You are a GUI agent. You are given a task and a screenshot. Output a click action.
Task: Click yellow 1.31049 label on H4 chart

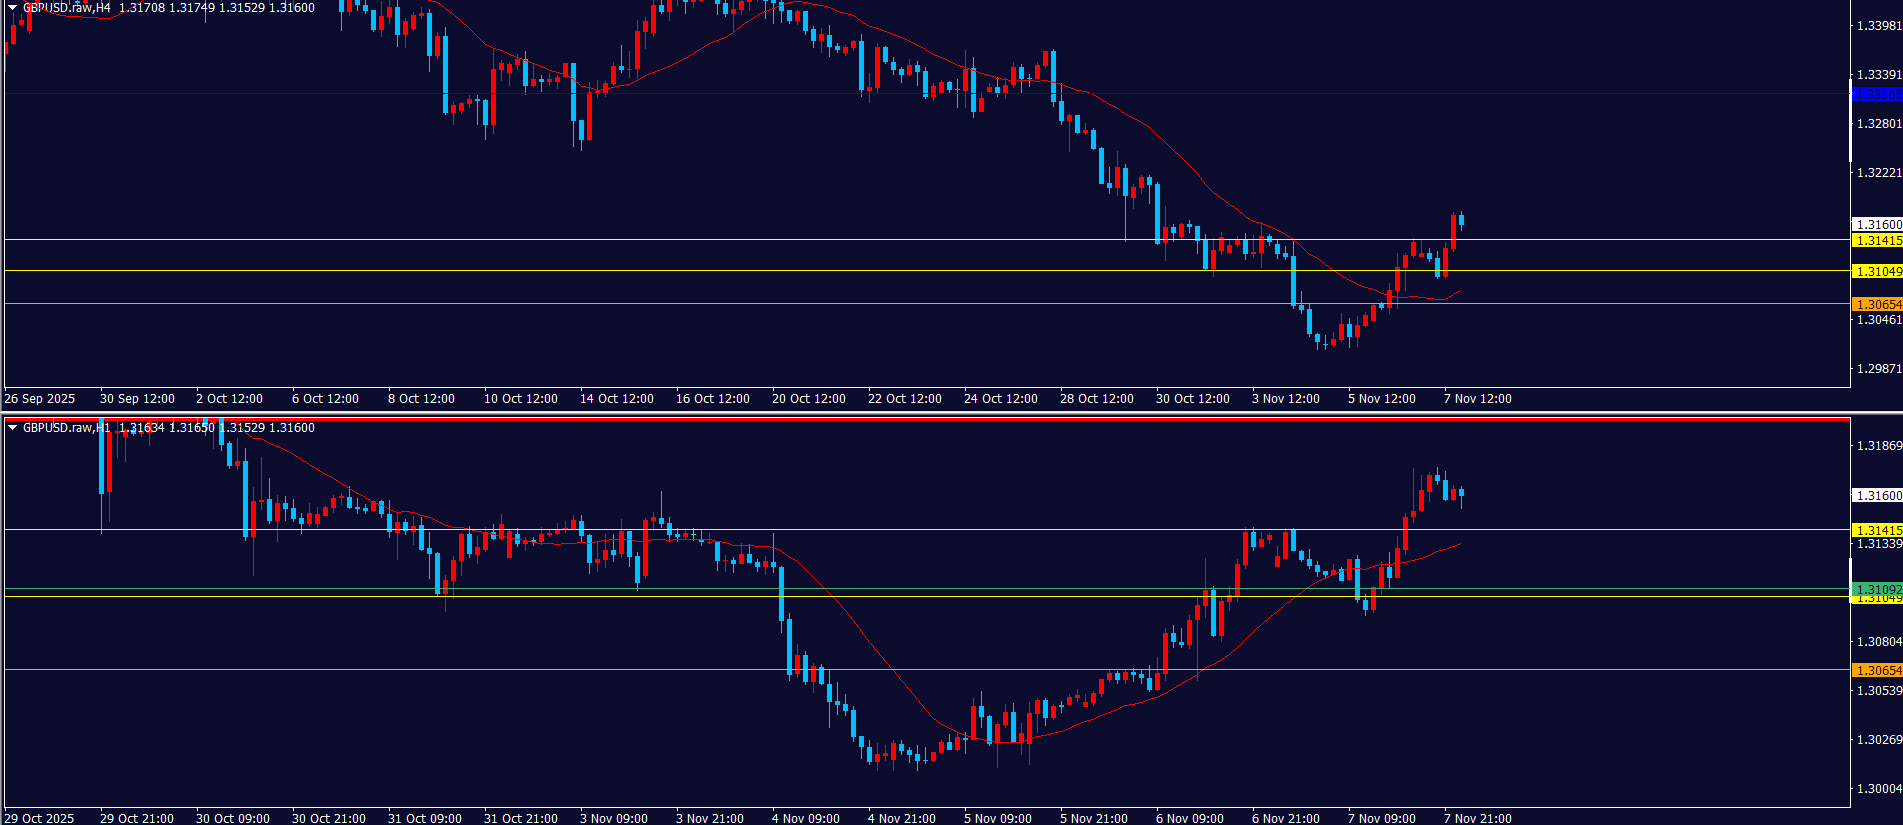(x=1877, y=272)
